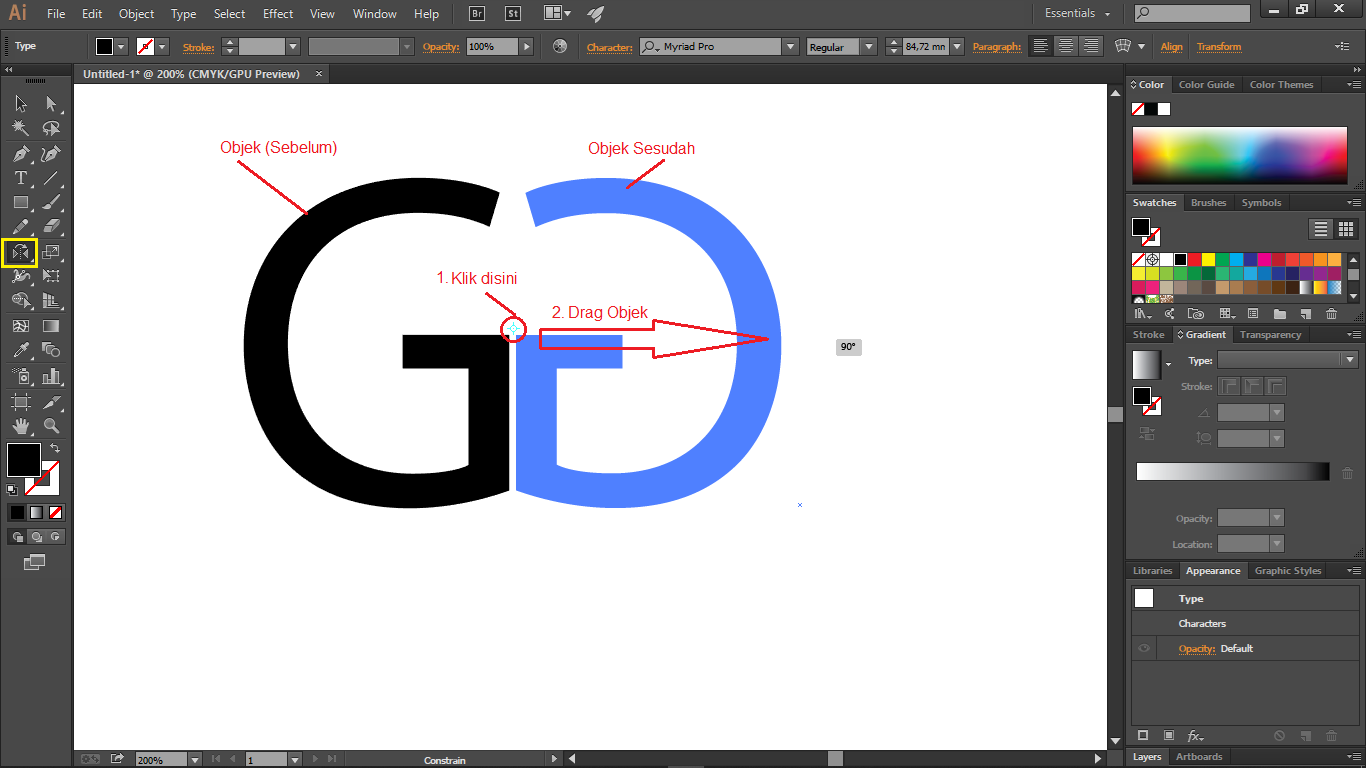Screen dimensions: 1366x768
Task: Select the Zoom tool magnifier
Action: tap(51, 427)
